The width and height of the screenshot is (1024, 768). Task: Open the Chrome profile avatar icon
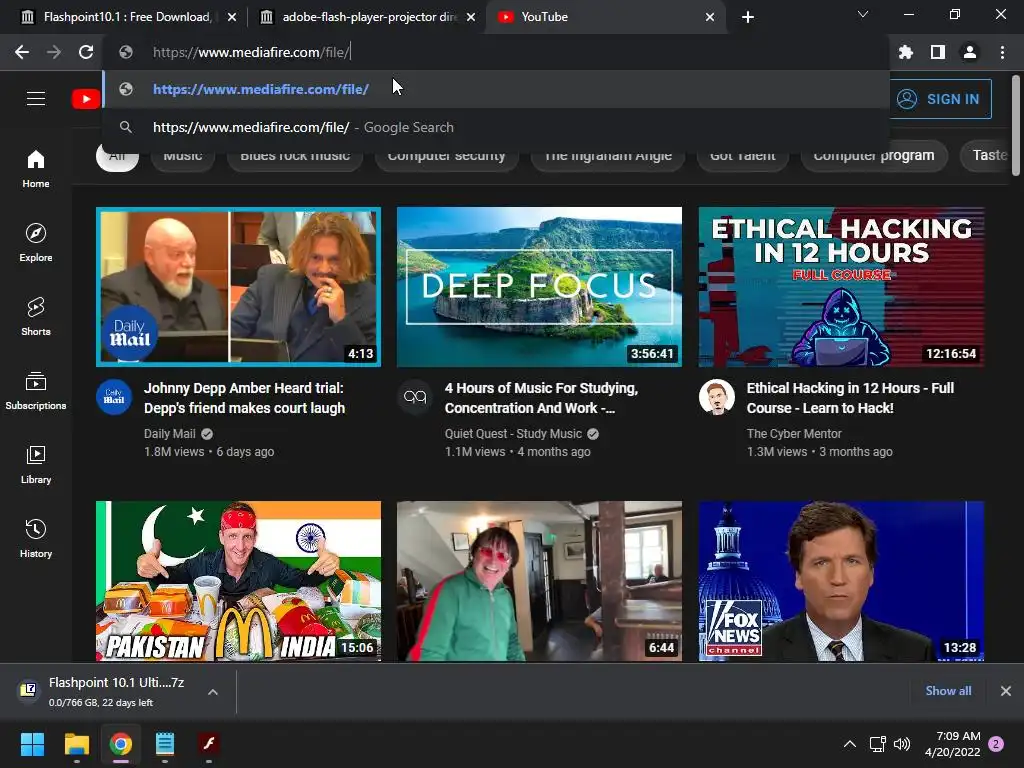pyautogui.click(x=970, y=52)
